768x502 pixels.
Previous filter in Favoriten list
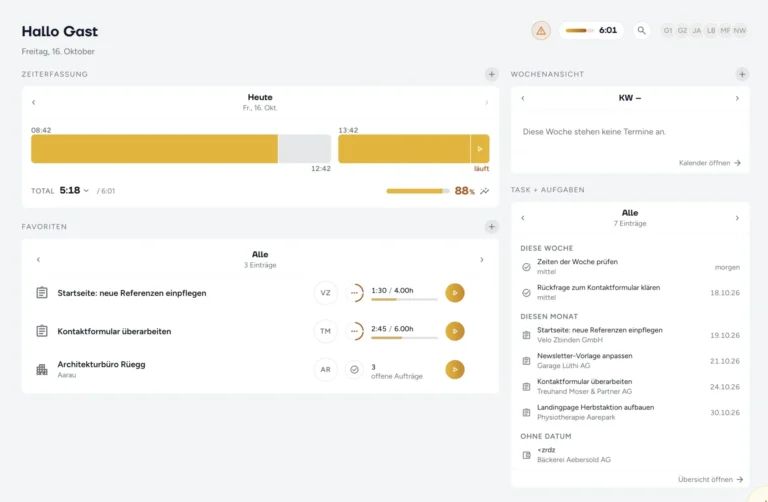pyautogui.click(x=38, y=260)
